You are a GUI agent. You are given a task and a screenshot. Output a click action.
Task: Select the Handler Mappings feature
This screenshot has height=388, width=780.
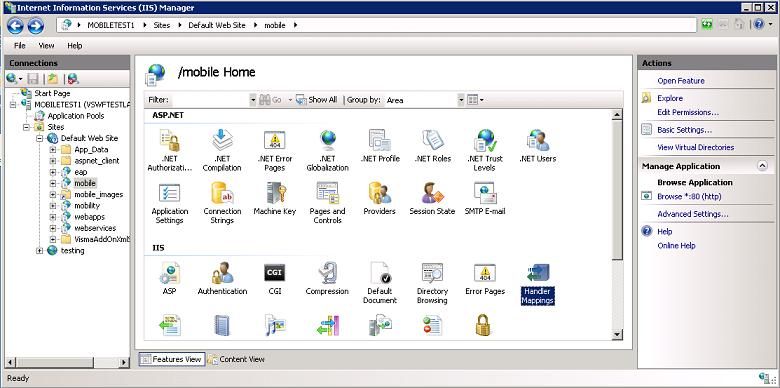coord(537,284)
